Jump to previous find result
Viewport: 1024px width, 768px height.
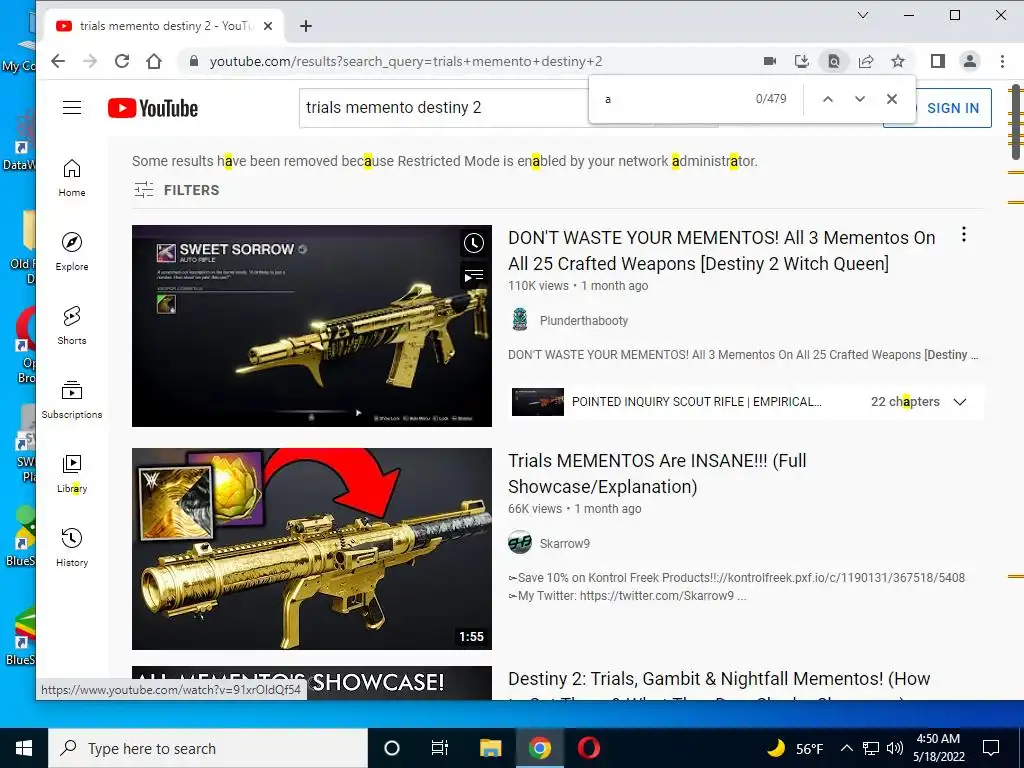(x=827, y=99)
